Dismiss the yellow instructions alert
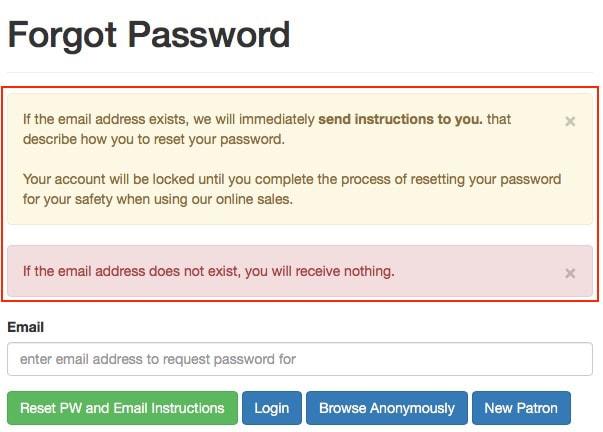Viewport: 603px width, 432px height. coord(570,121)
